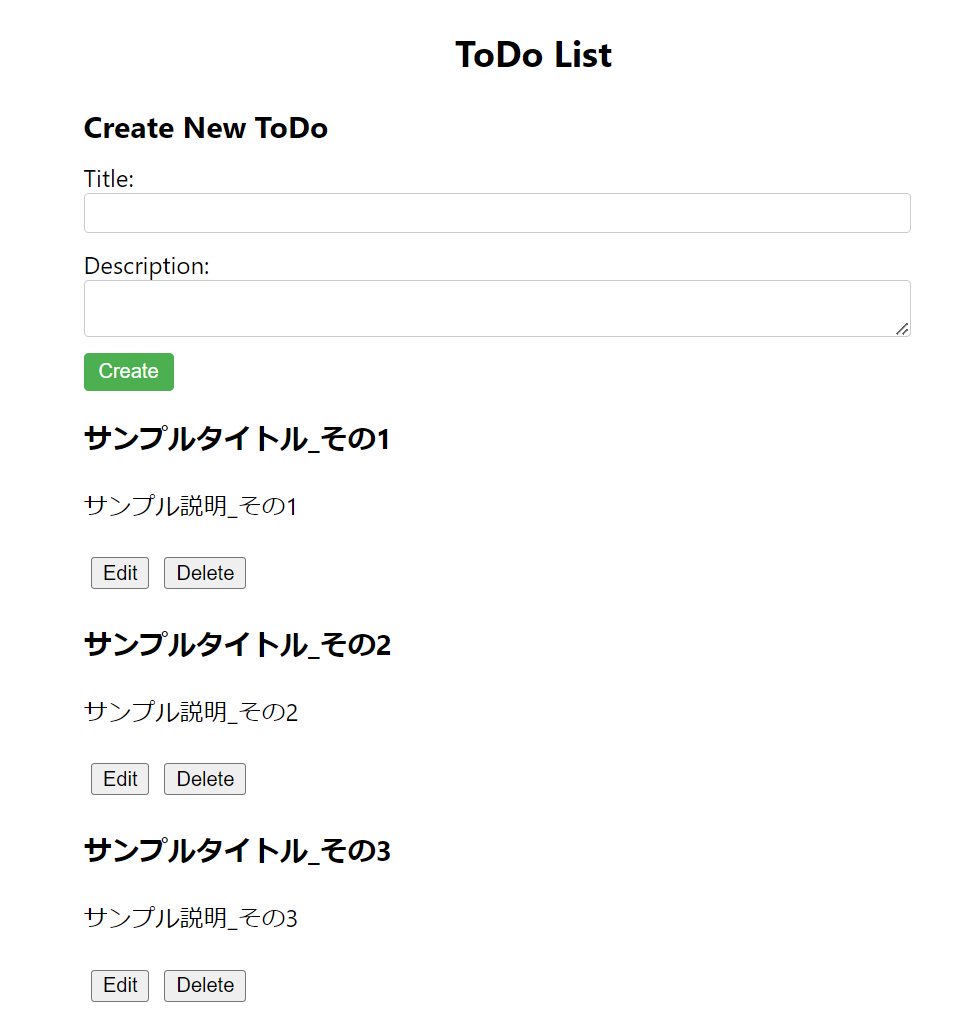Select the サンプルタイトル_その1 heading
Viewport: 971px width, 1028px height.
(x=237, y=439)
